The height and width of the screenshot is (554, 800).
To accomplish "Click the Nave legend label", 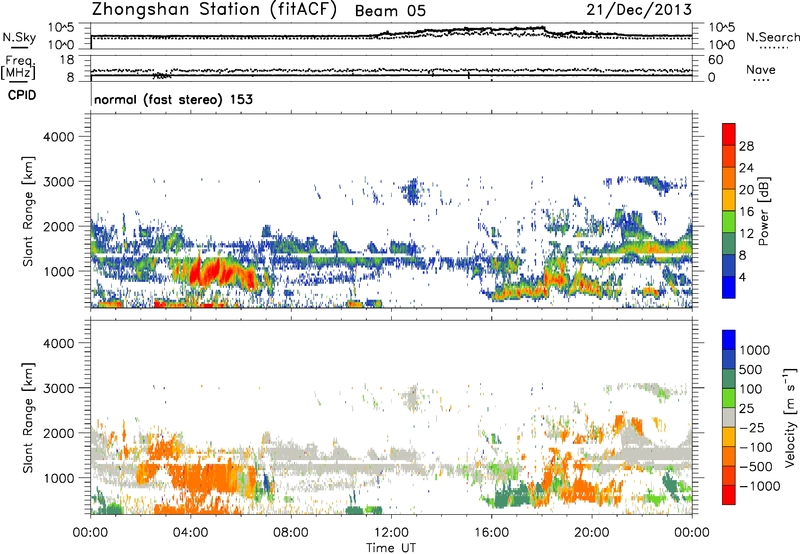I will coord(760,69).
